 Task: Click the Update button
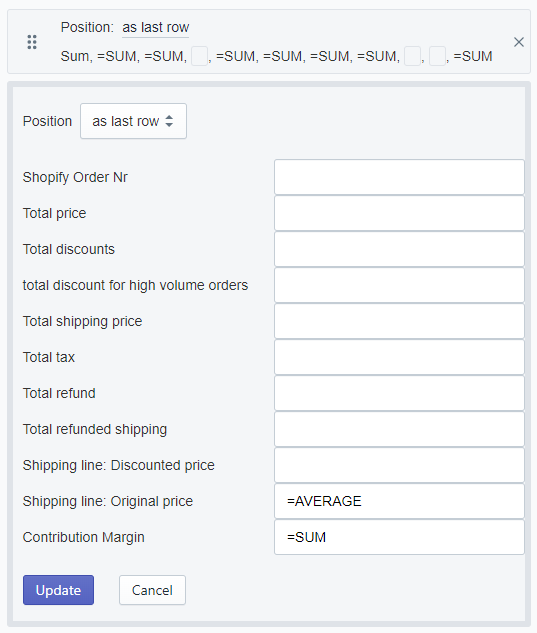click(58, 590)
